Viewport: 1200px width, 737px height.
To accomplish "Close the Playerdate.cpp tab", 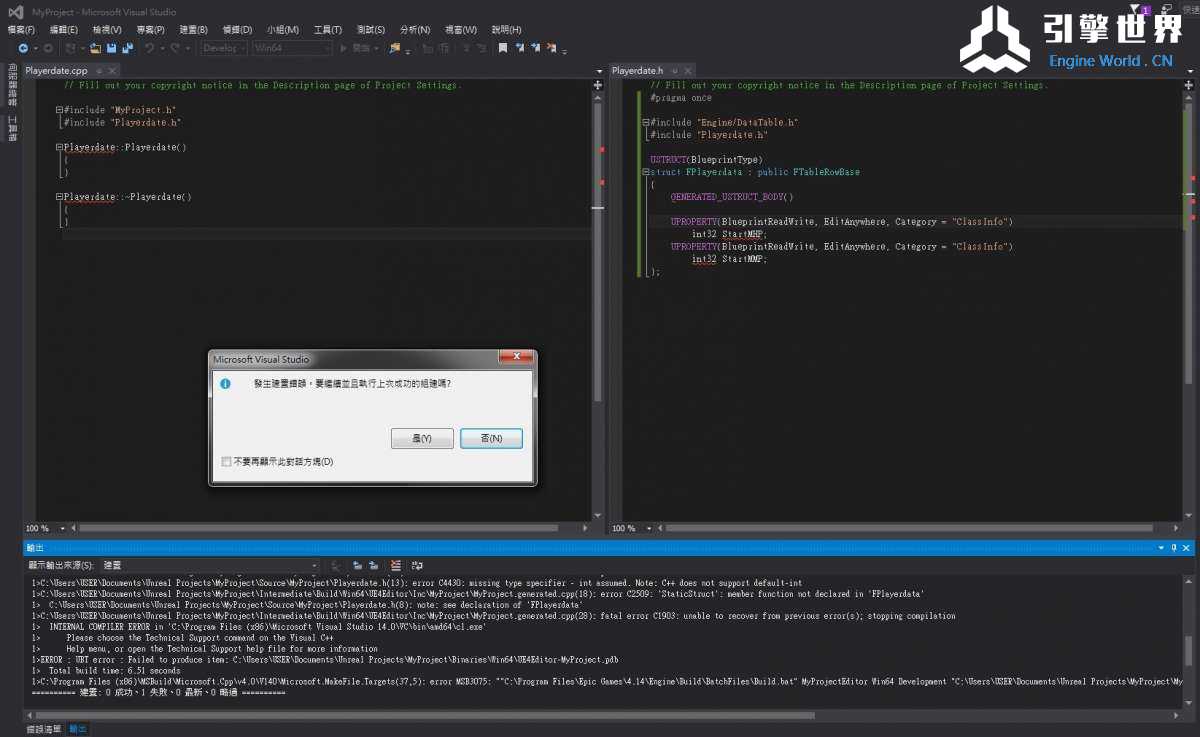I will tap(111, 71).
